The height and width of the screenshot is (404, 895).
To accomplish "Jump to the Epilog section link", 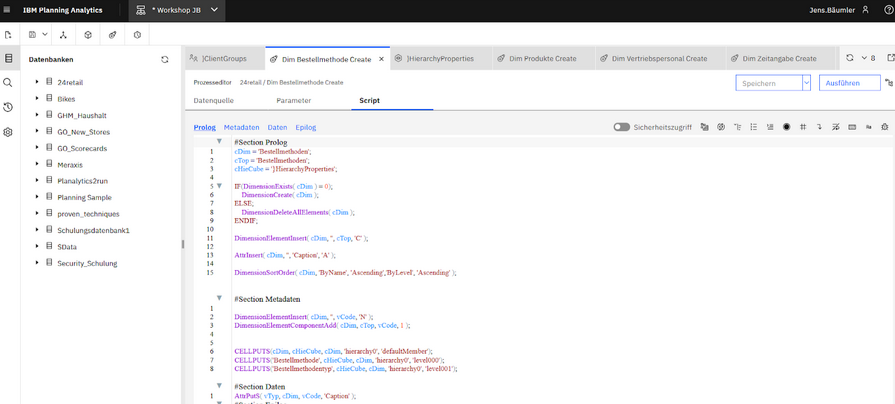I will point(305,127).
